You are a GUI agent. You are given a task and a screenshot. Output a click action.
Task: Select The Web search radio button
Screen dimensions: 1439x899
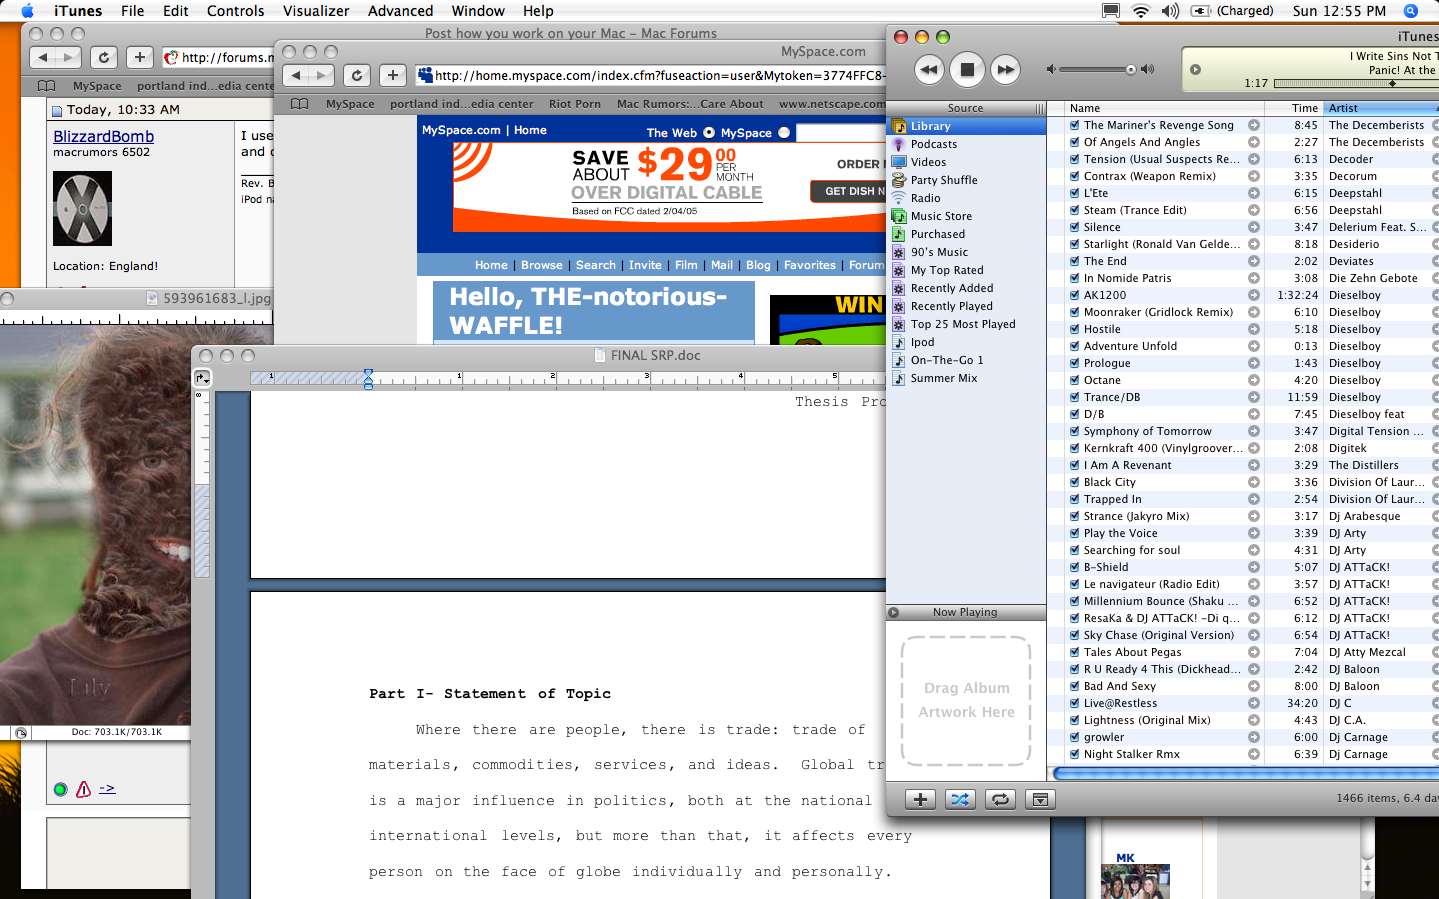(x=709, y=132)
